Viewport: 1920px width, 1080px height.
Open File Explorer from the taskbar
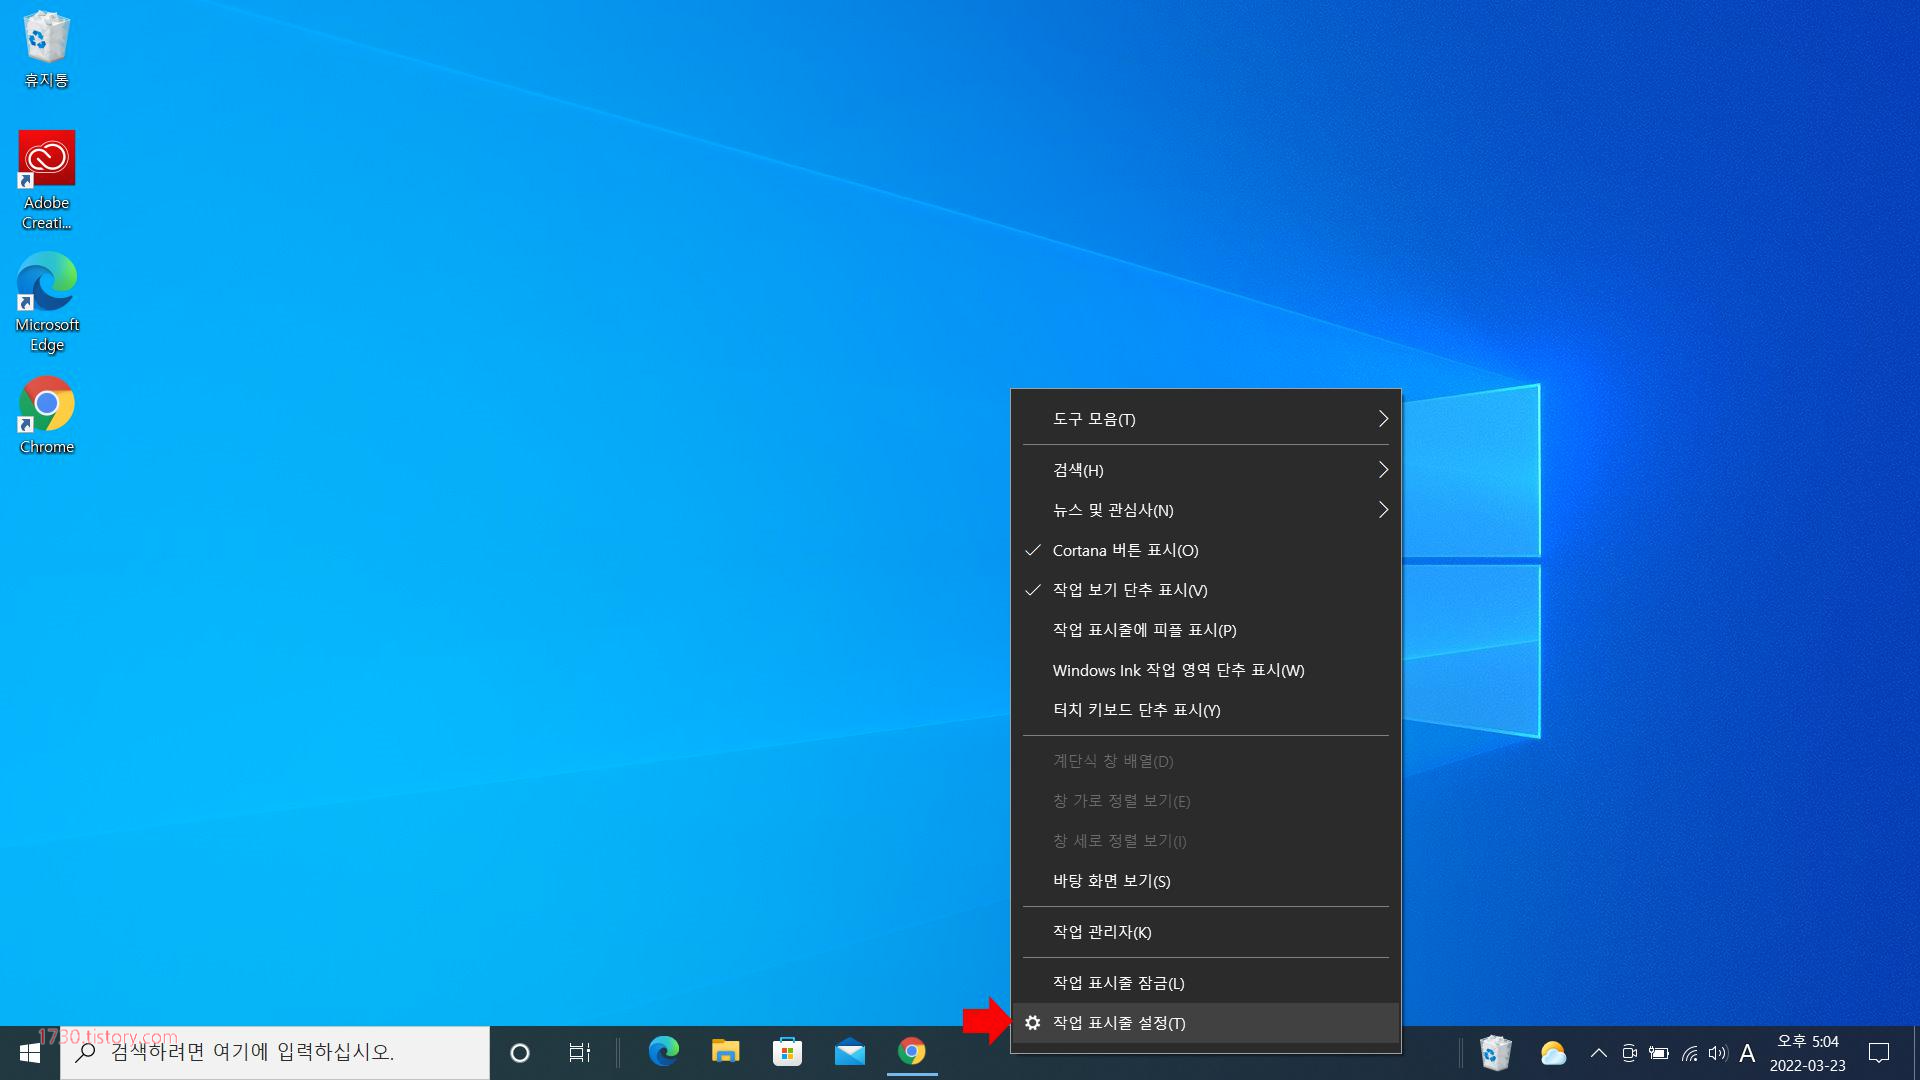[725, 1052]
